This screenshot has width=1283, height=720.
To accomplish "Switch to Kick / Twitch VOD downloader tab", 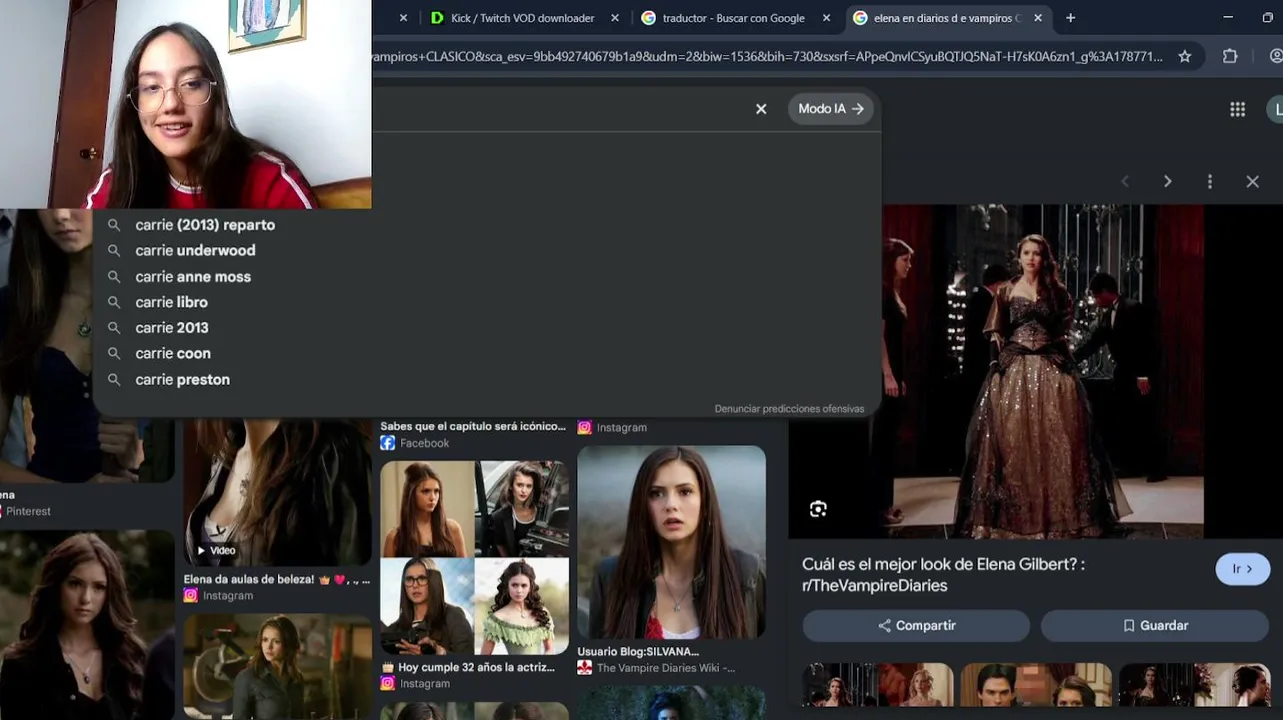I will (x=522, y=18).
